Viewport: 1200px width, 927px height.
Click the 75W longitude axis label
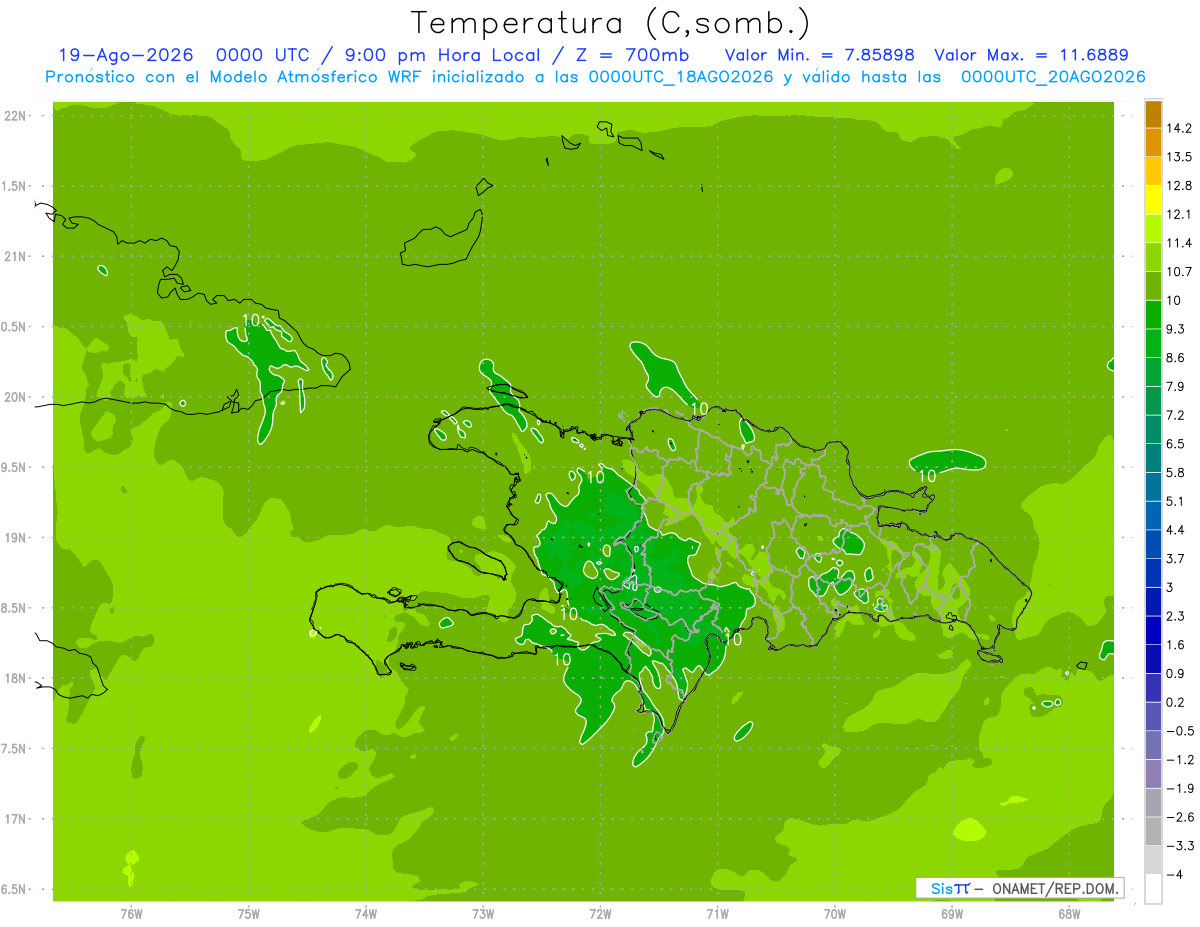[249, 914]
